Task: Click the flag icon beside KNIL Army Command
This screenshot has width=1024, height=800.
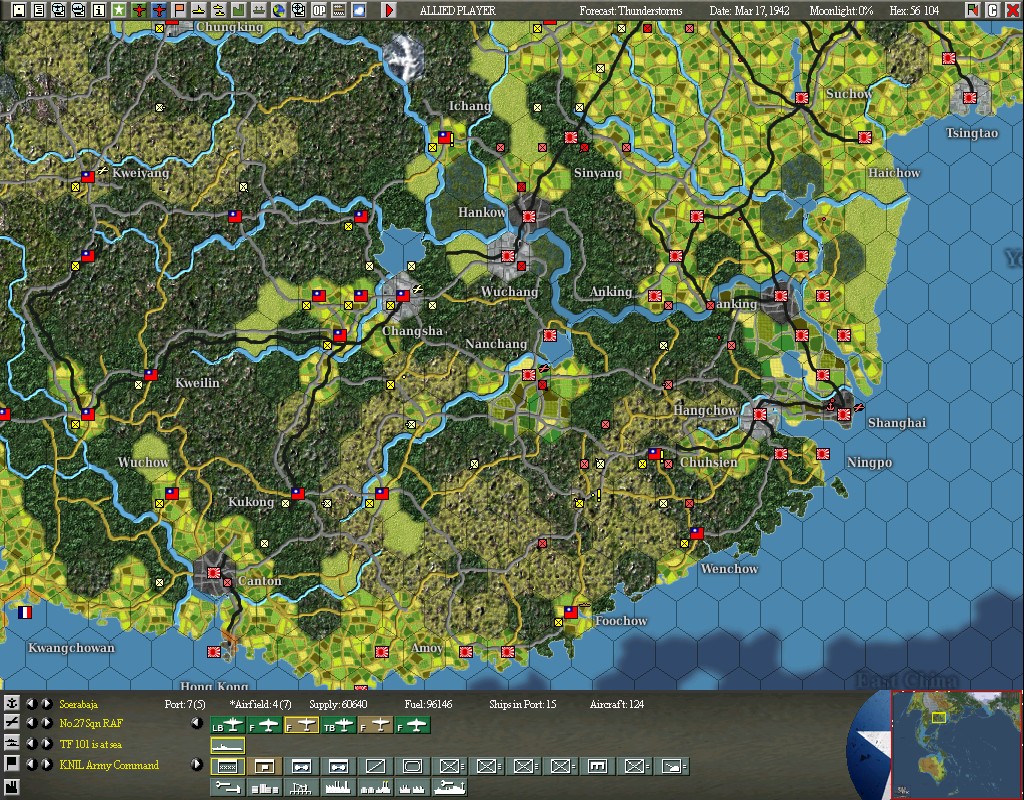Action: (x=12, y=763)
